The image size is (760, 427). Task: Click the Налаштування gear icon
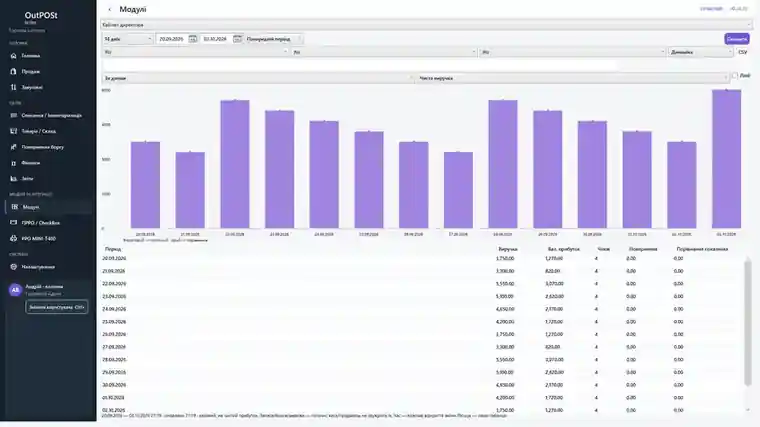click(x=14, y=267)
